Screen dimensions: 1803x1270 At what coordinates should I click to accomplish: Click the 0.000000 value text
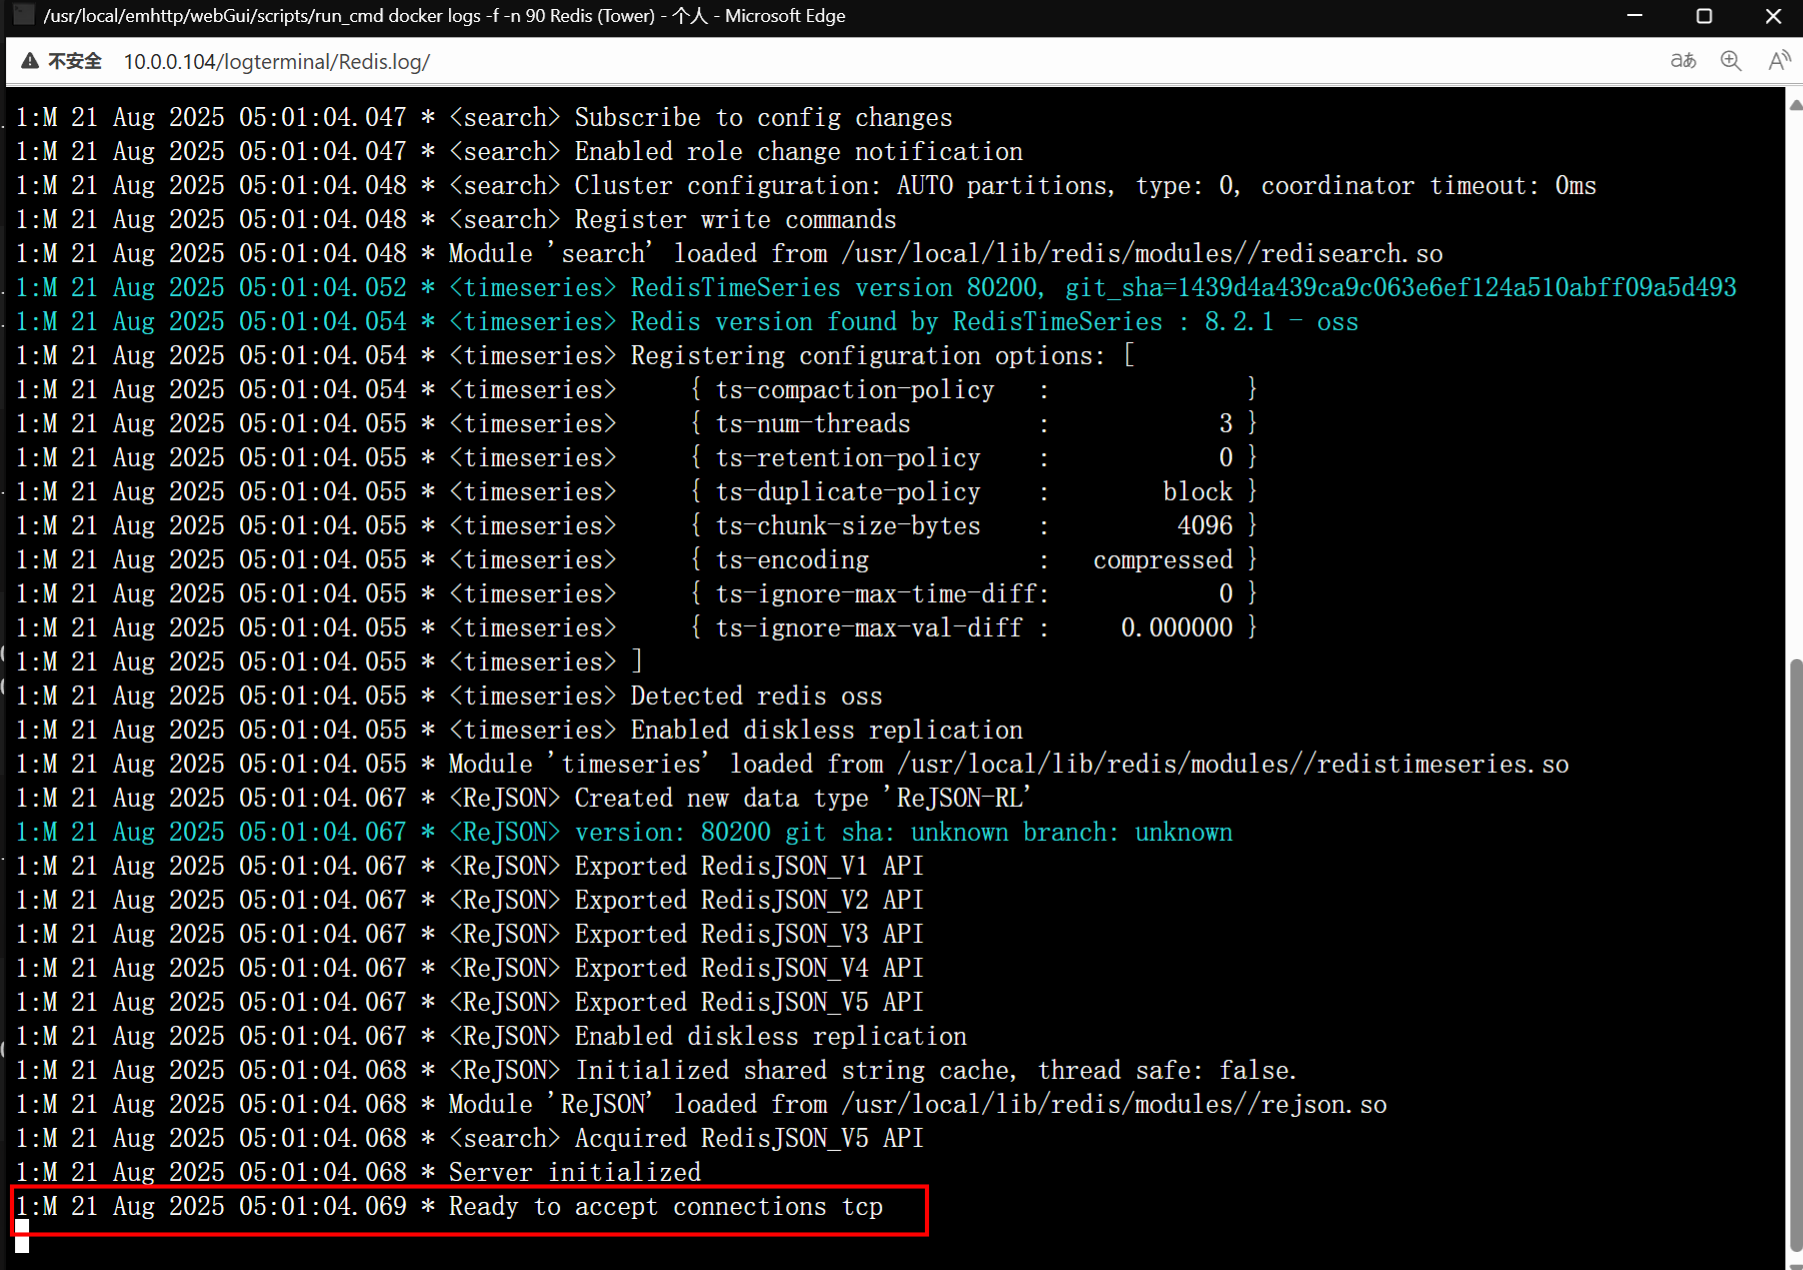click(x=1177, y=628)
